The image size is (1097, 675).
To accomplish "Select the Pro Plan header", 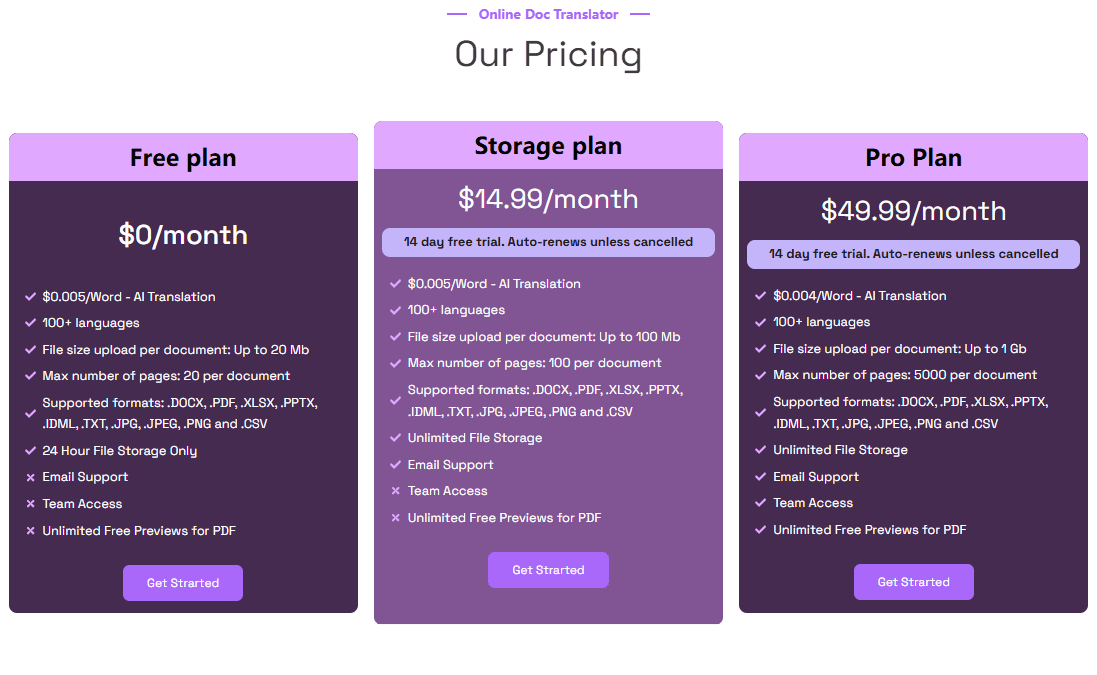I will tap(913, 157).
